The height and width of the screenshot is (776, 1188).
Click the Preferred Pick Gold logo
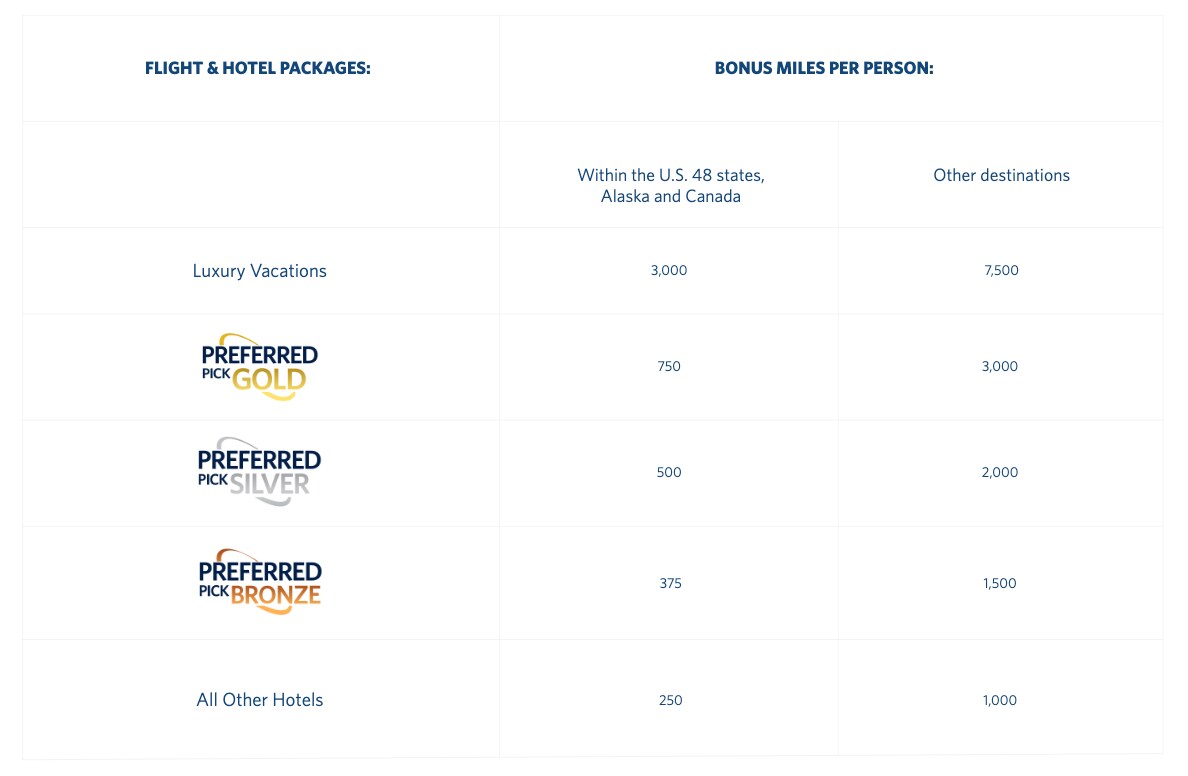tap(259, 367)
